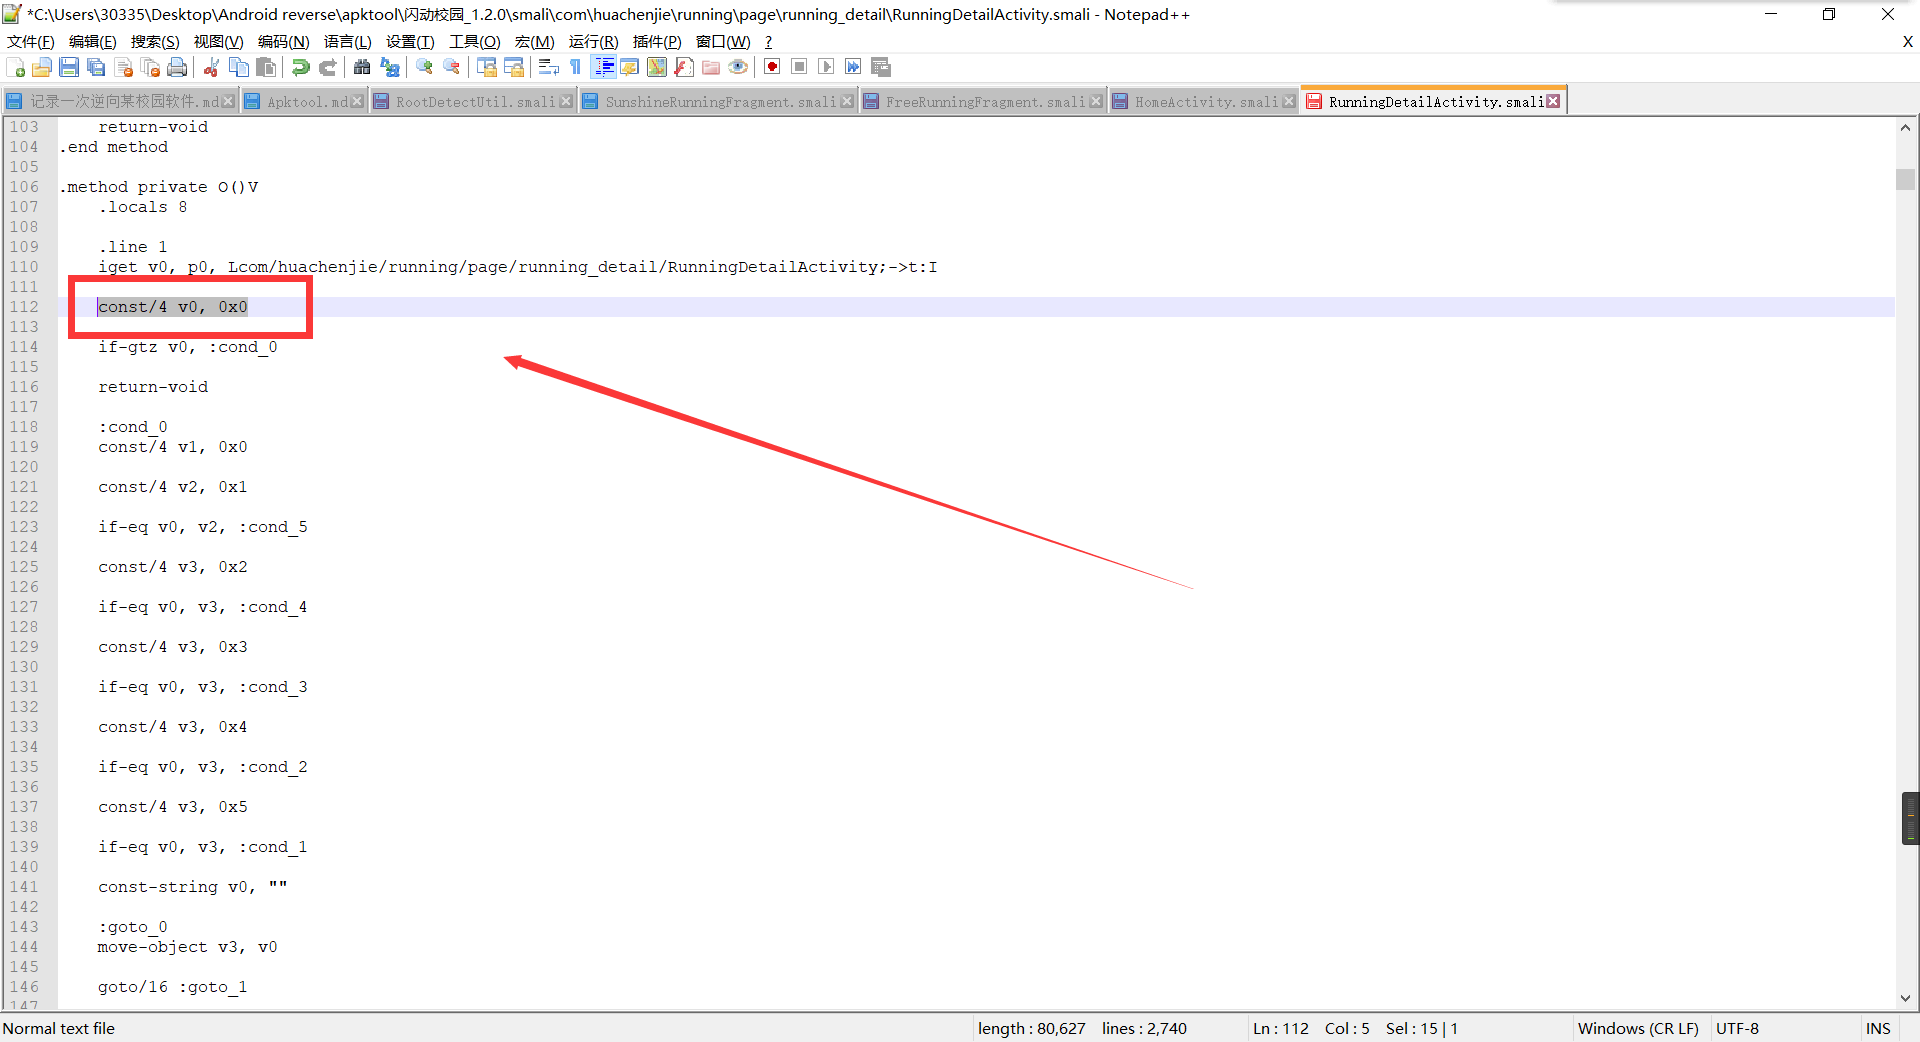This screenshot has width=1920, height=1042.
Task: Toggle show all characters pilcrow icon
Action: (x=576, y=67)
